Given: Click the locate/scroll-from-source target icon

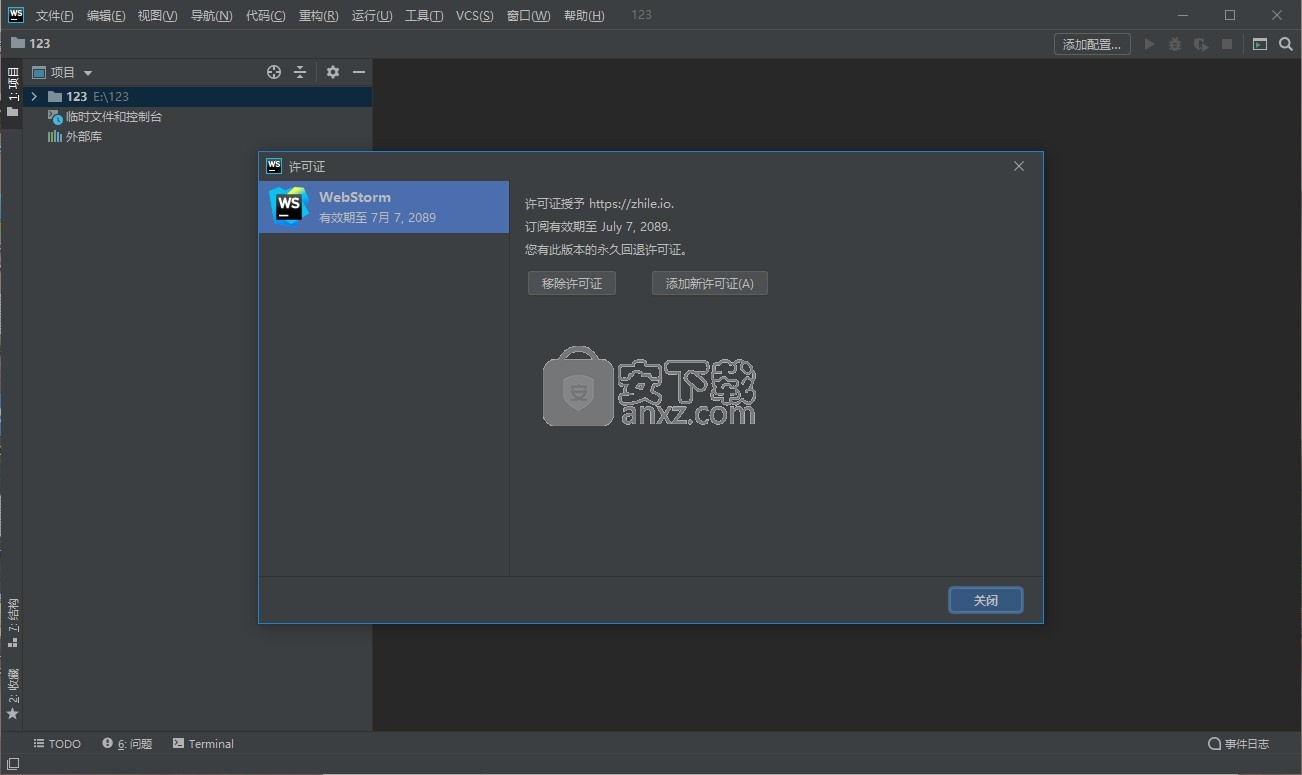Looking at the screenshot, I should pos(274,72).
